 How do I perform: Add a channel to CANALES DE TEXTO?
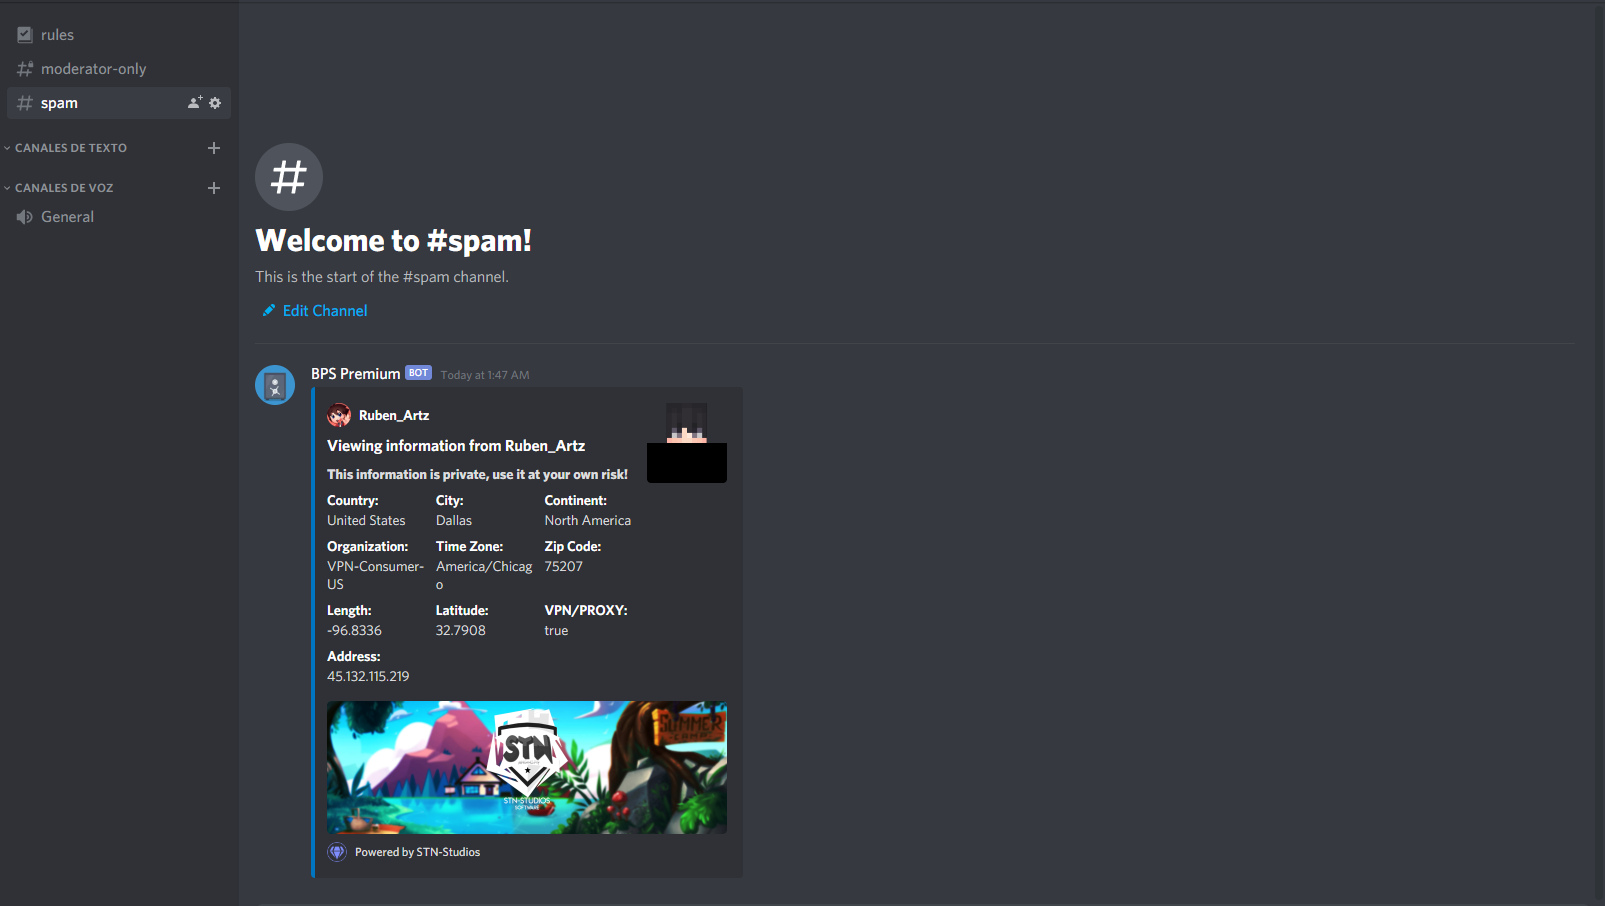click(214, 148)
